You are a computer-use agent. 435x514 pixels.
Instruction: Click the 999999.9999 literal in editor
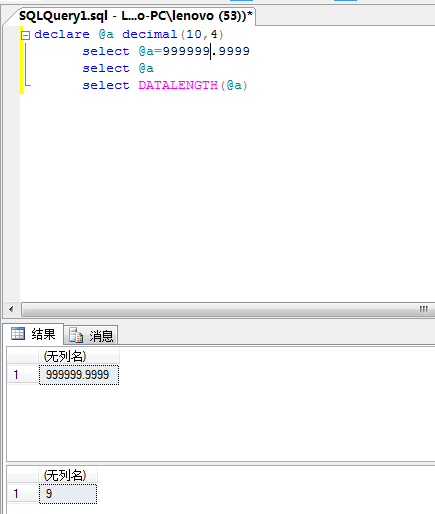click(206, 51)
